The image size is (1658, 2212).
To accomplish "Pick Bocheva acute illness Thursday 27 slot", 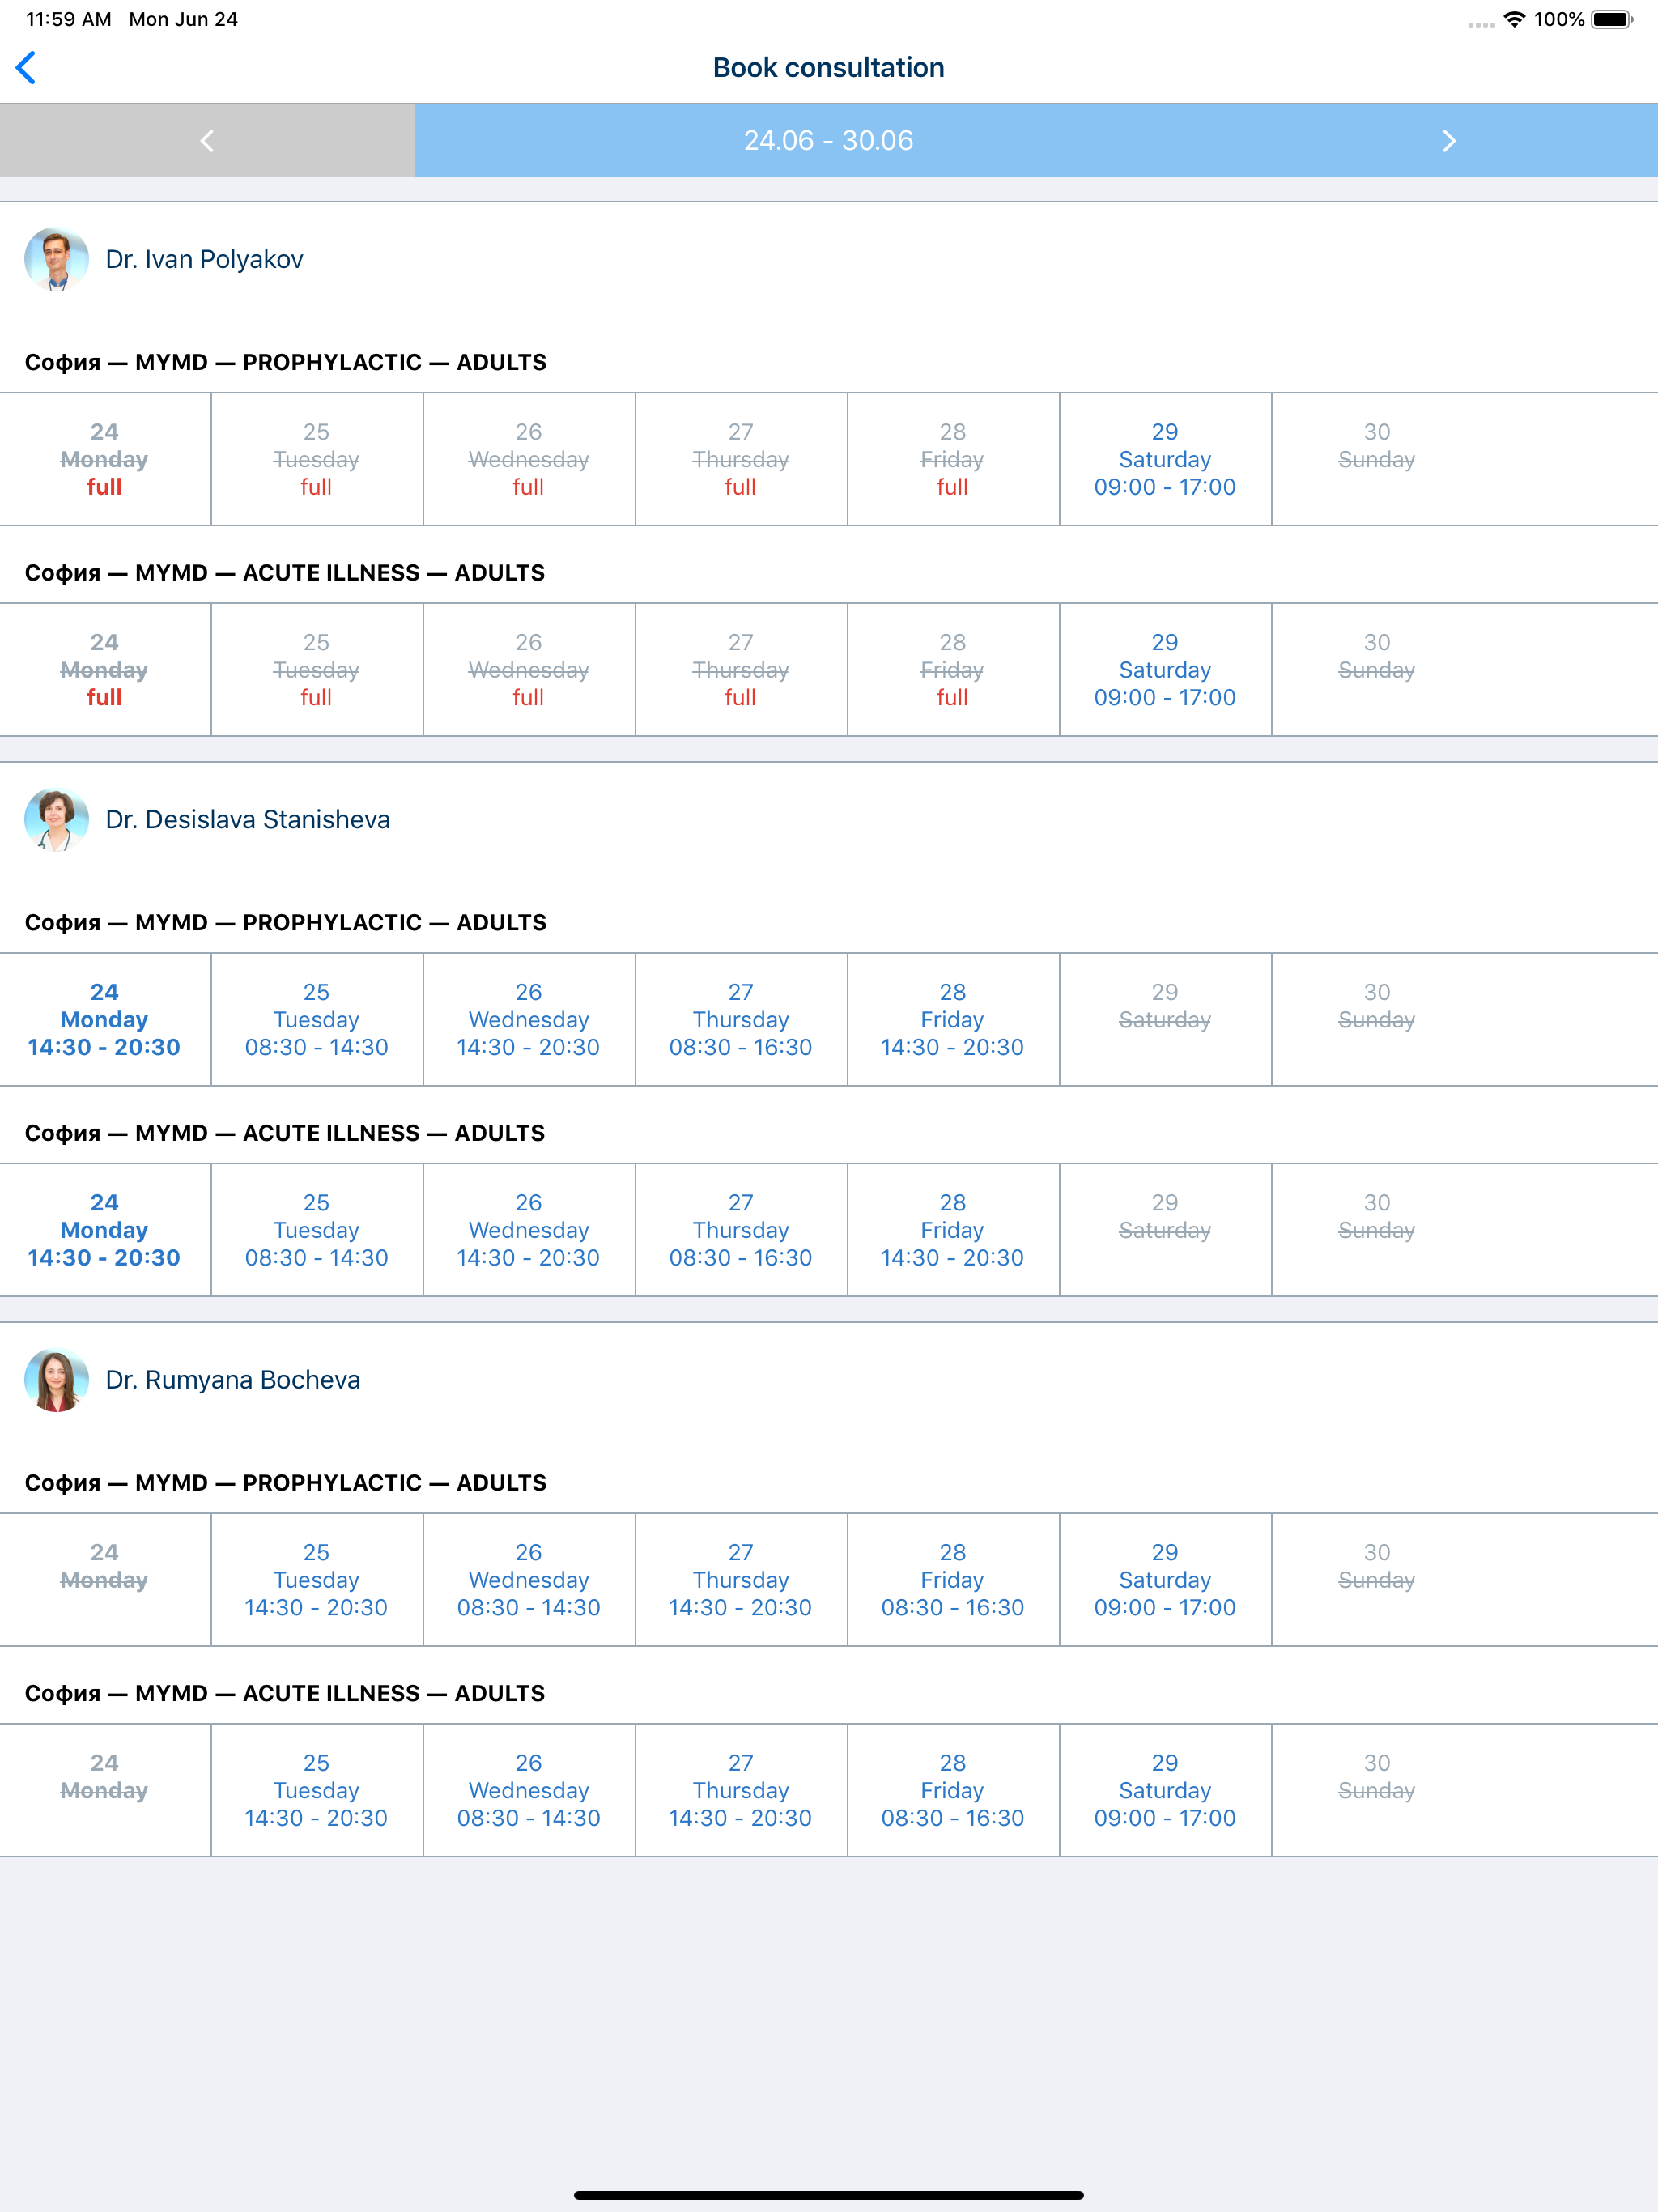I will click(741, 1789).
